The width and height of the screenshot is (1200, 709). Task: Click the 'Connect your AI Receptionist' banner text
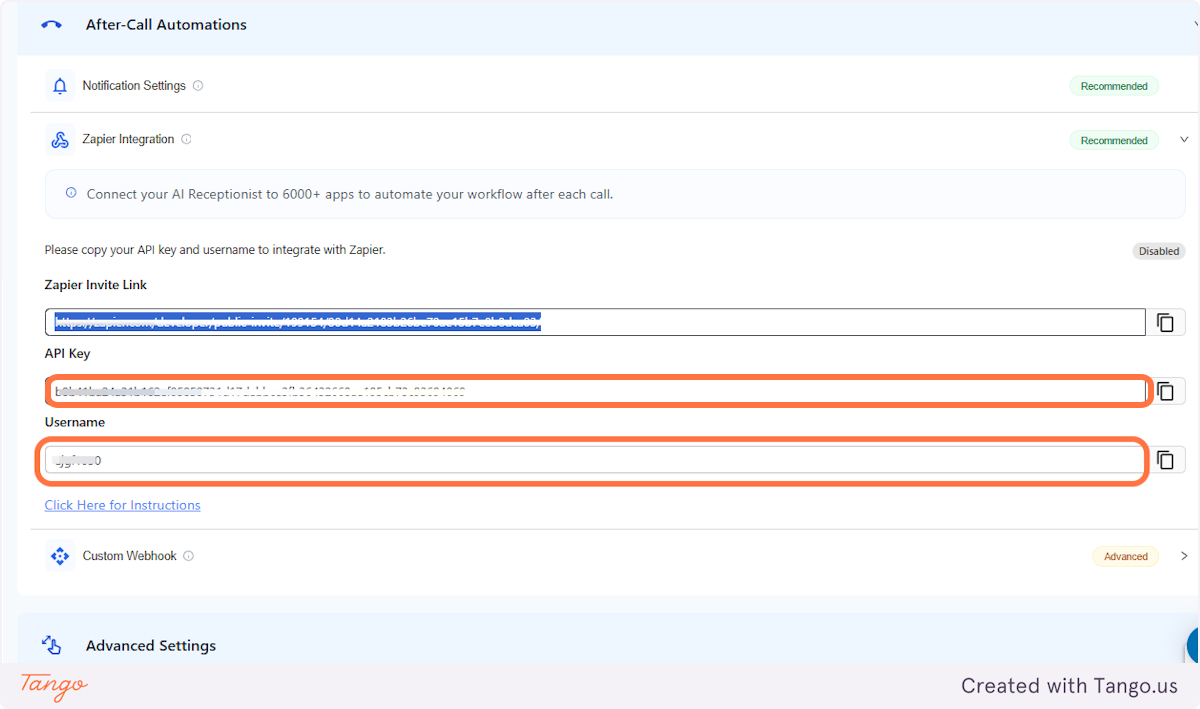pos(350,194)
